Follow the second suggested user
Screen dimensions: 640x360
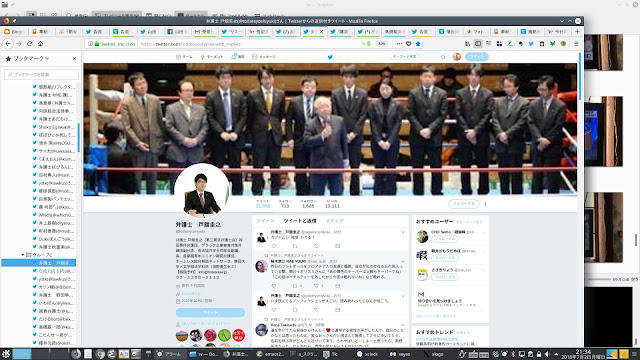click(444, 258)
